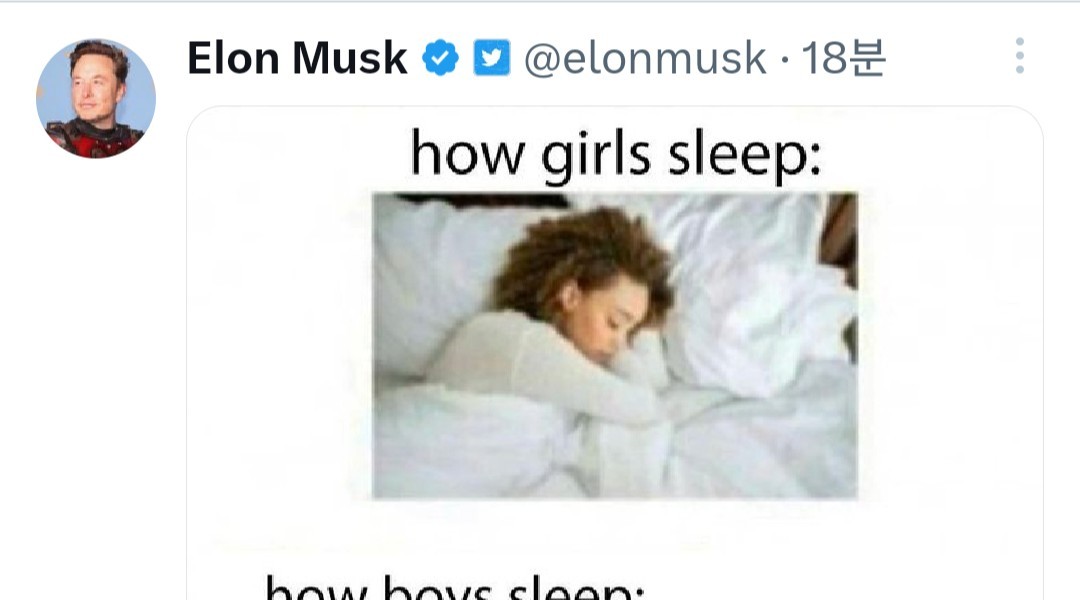Open the three-dot more options menu
The image size is (1080, 600).
click(1019, 56)
